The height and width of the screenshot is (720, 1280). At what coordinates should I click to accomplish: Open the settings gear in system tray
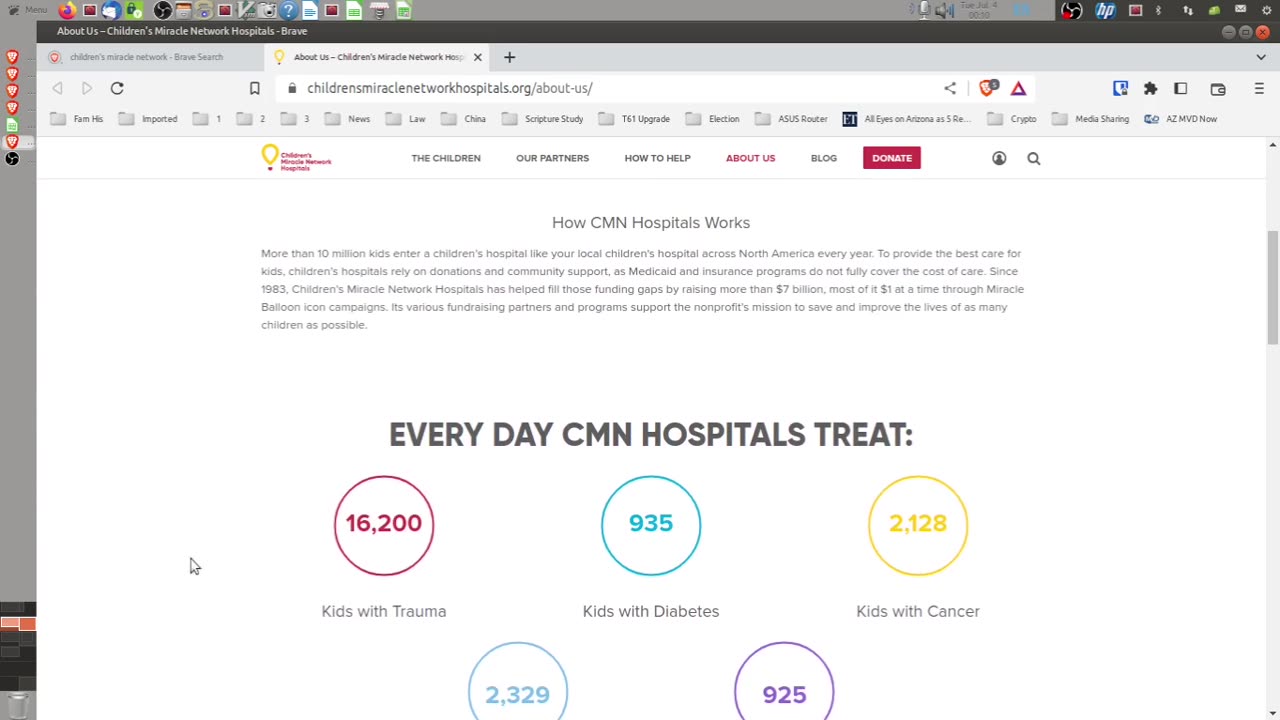1266,10
